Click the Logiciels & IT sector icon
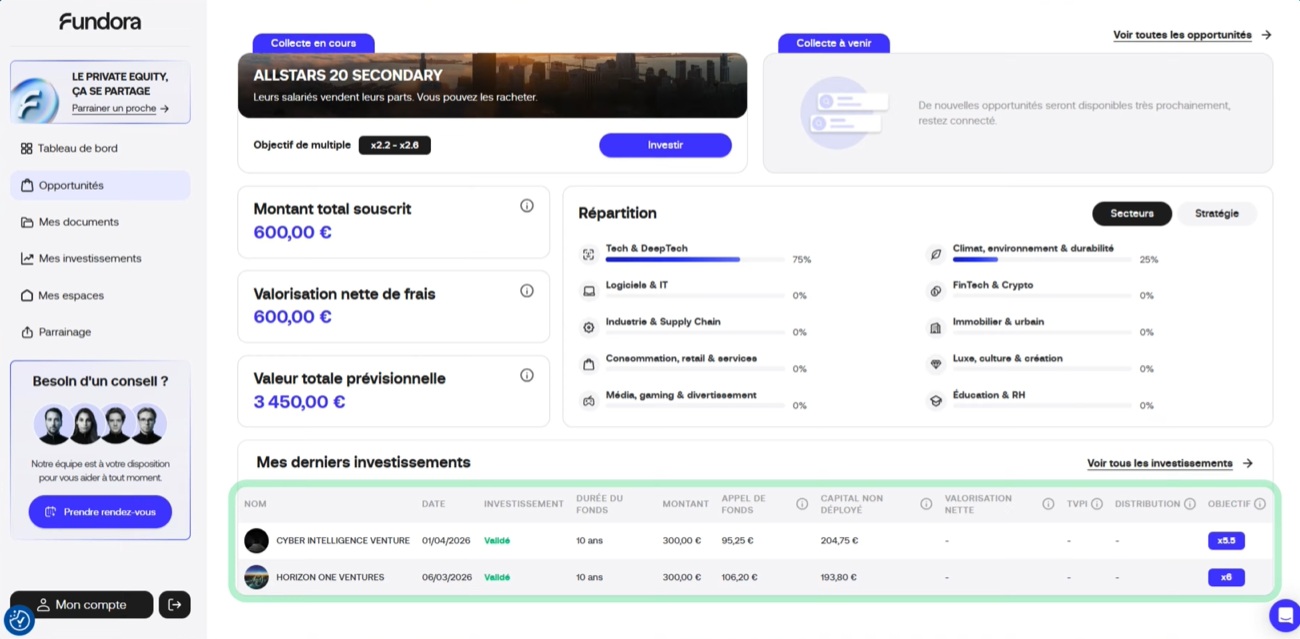The width and height of the screenshot is (1300, 639). pyautogui.click(x=589, y=291)
